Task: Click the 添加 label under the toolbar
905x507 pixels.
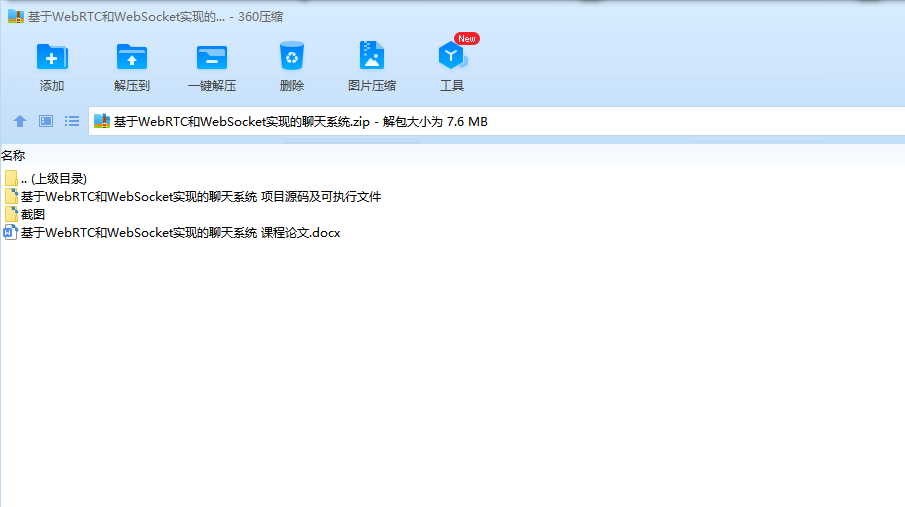Action: click(x=52, y=86)
